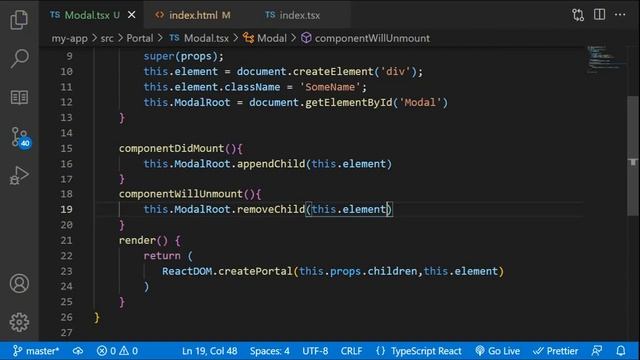Open the Manage gear icon
The width and height of the screenshot is (640, 360).
click(19, 322)
